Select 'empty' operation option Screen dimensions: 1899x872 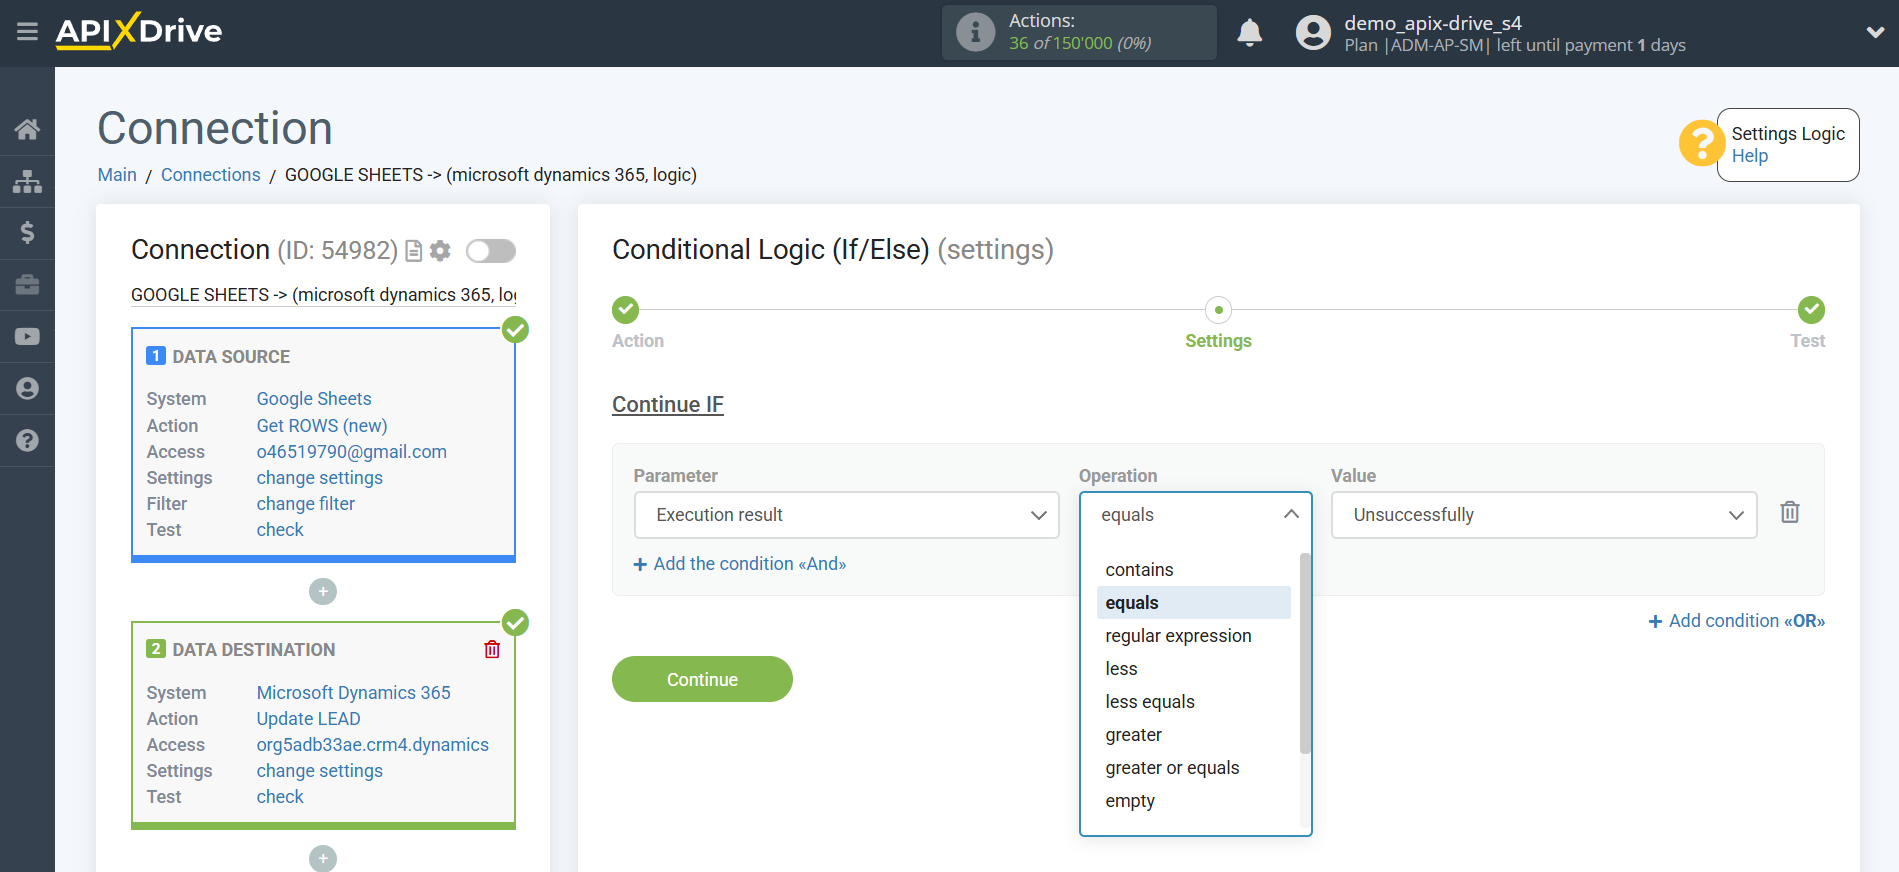[x=1194, y=801]
